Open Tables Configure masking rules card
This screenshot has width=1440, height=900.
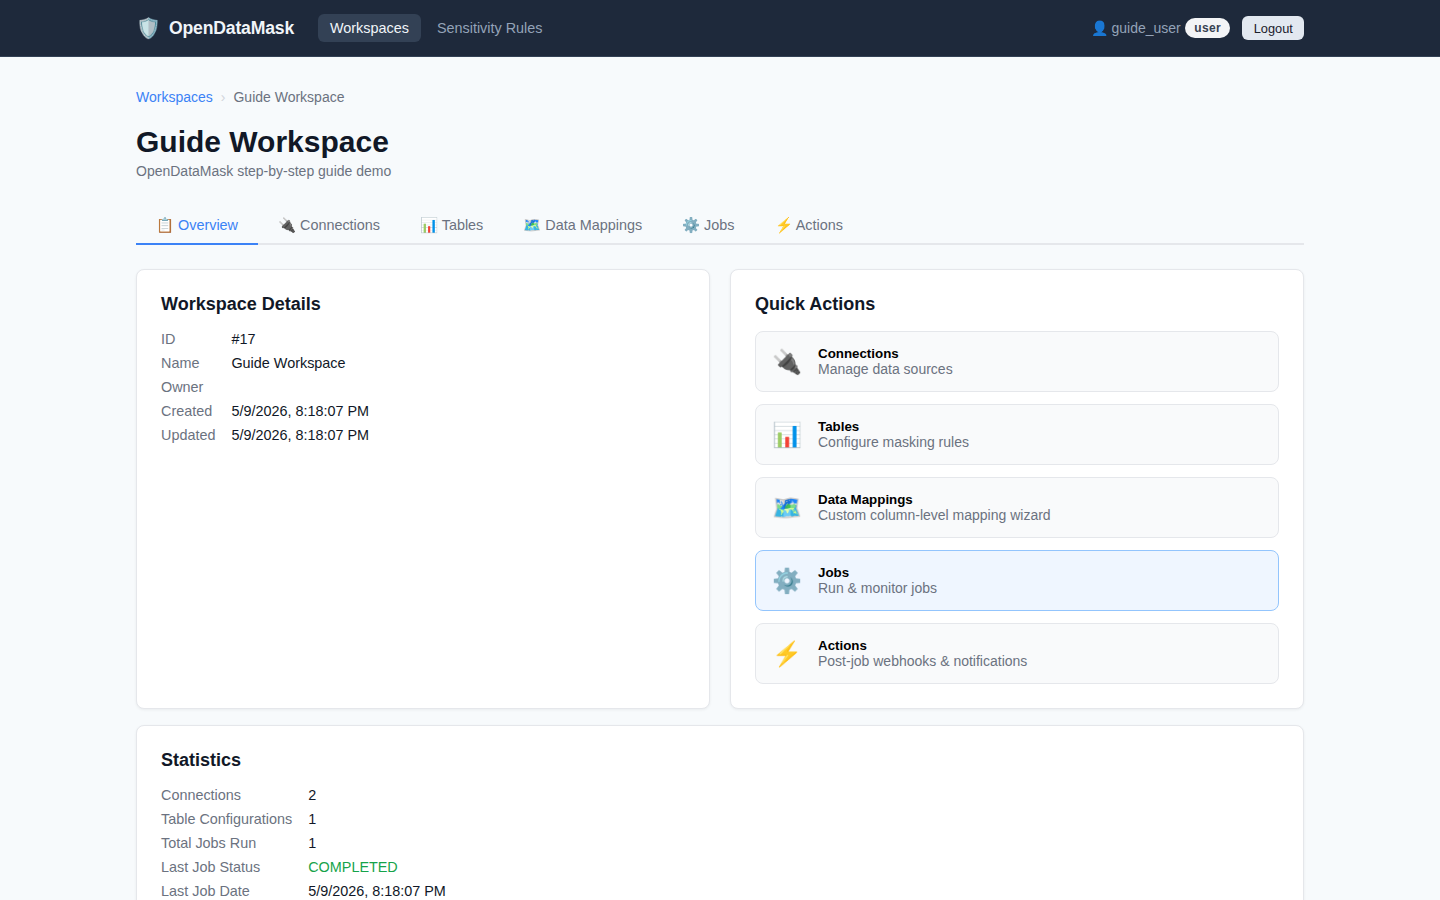tap(1017, 434)
